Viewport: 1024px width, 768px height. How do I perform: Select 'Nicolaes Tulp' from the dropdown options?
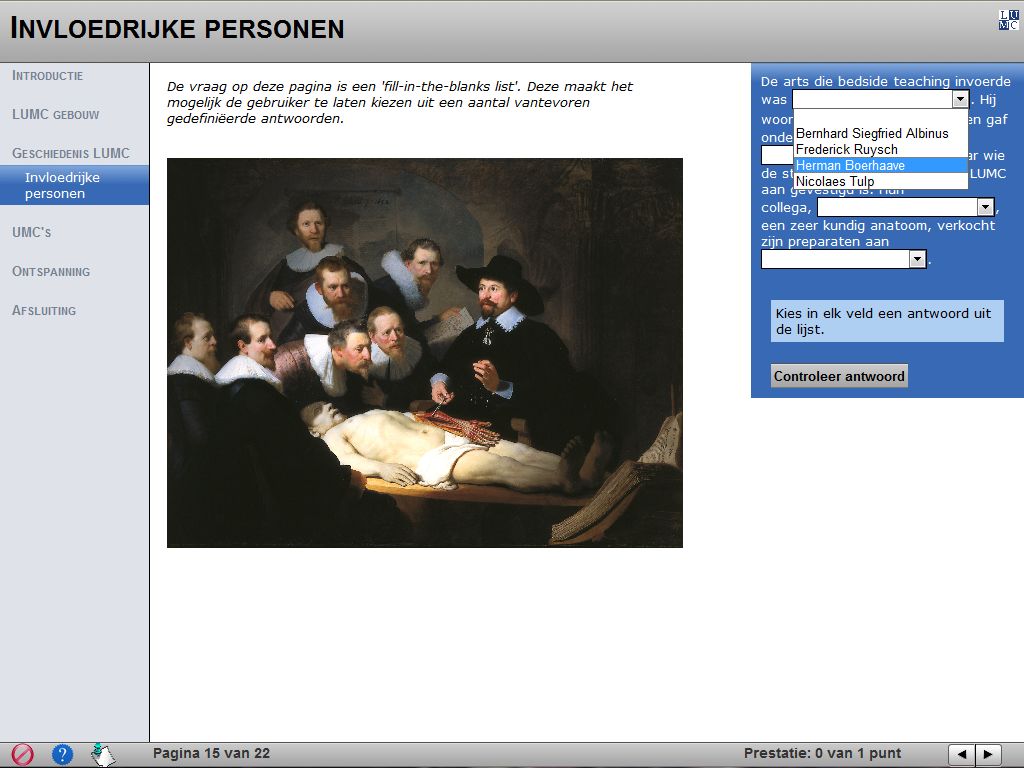pos(880,182)
